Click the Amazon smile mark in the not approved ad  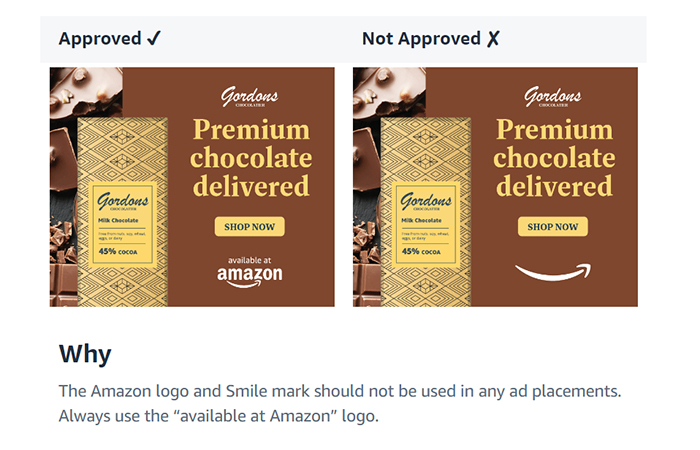coord(553,271)
